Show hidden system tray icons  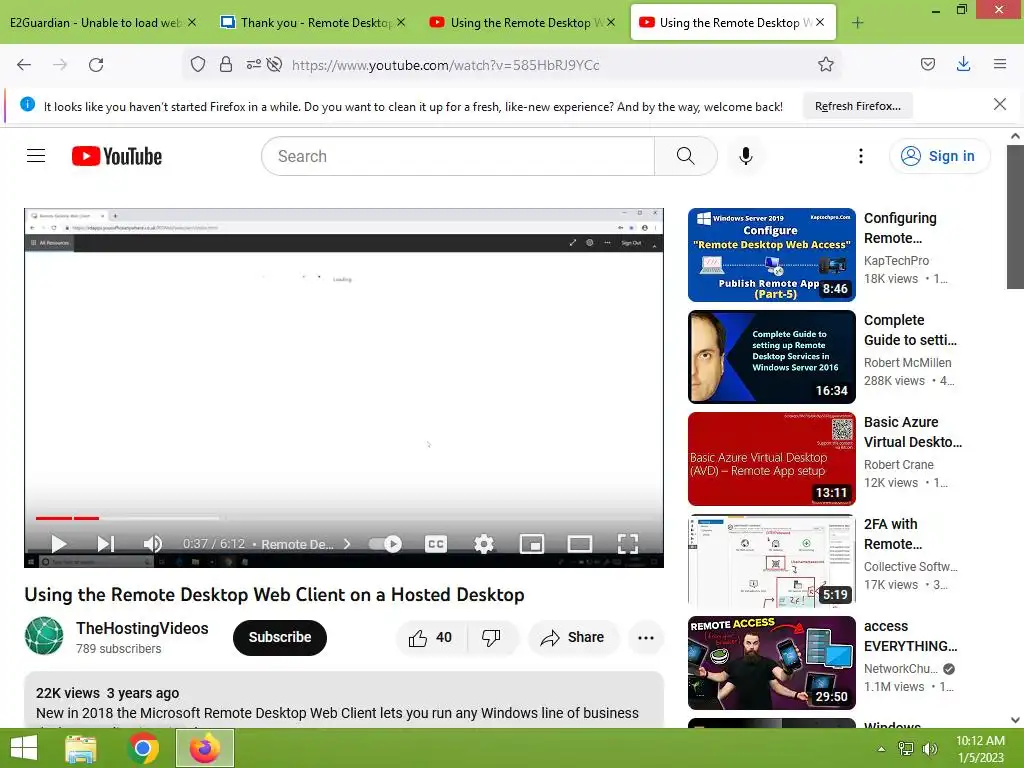click(881, 749)
